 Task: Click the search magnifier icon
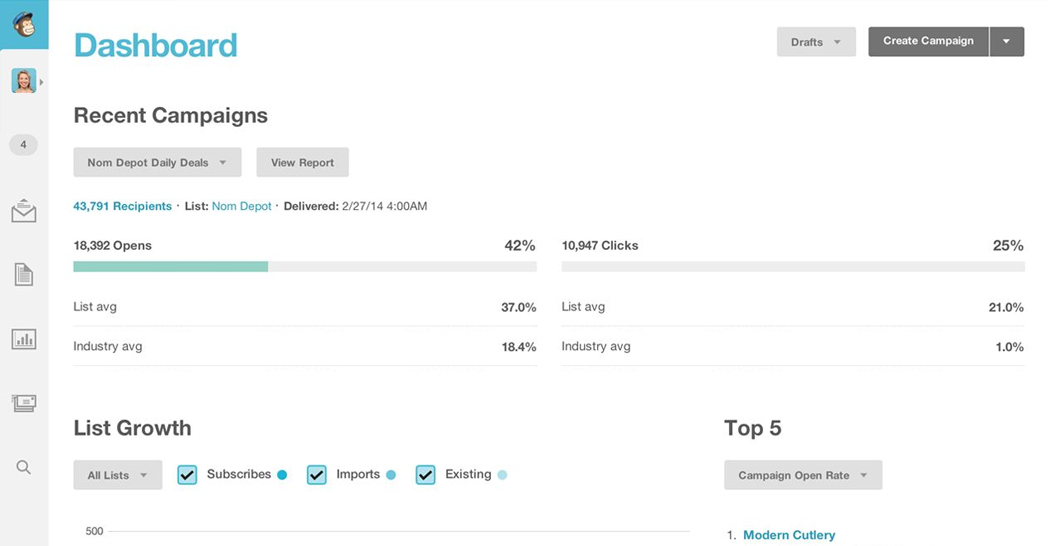point(24,467)
